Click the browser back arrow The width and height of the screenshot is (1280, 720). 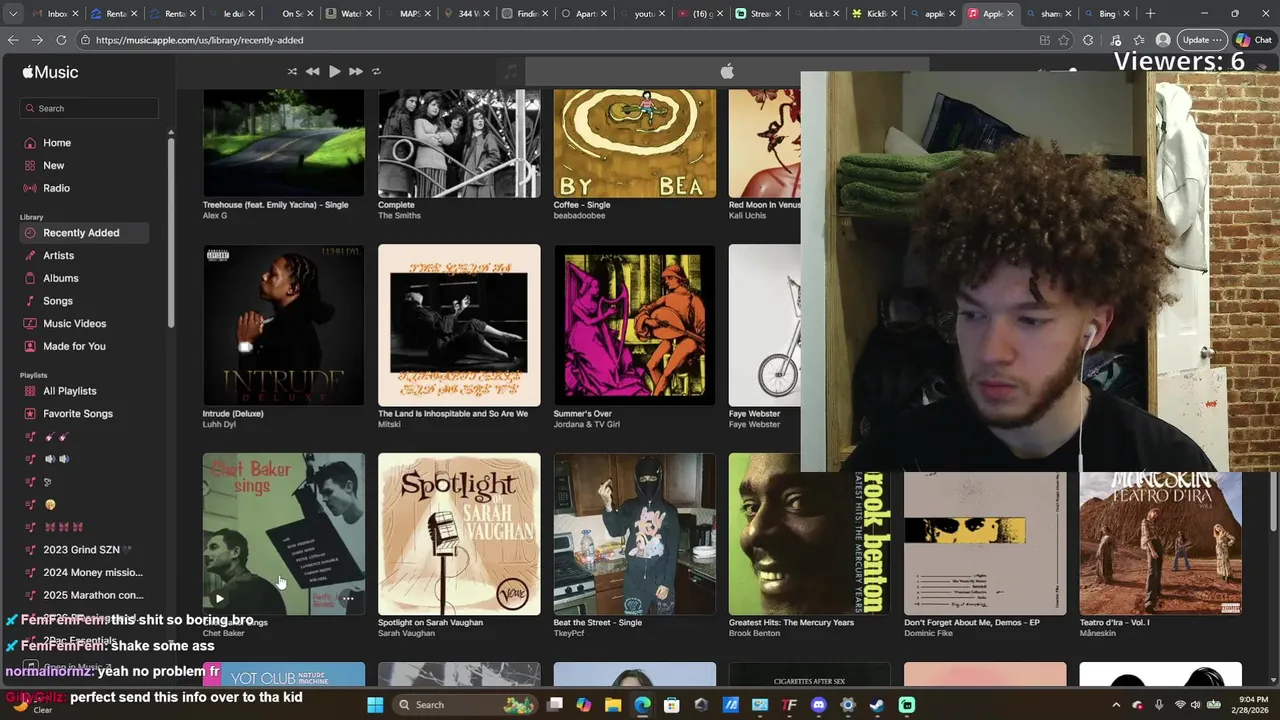(13, 40)
